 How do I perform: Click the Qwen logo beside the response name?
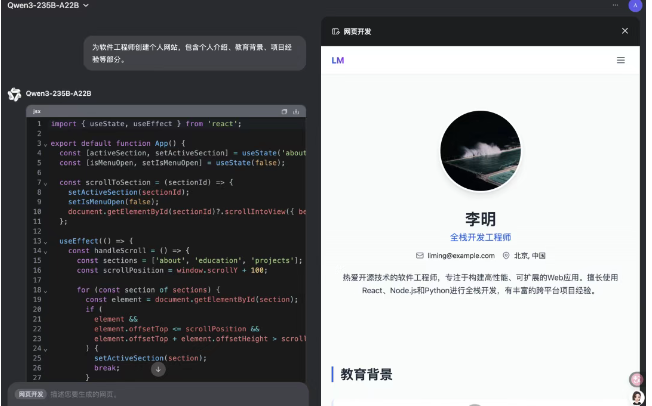[x=15, y=94]
